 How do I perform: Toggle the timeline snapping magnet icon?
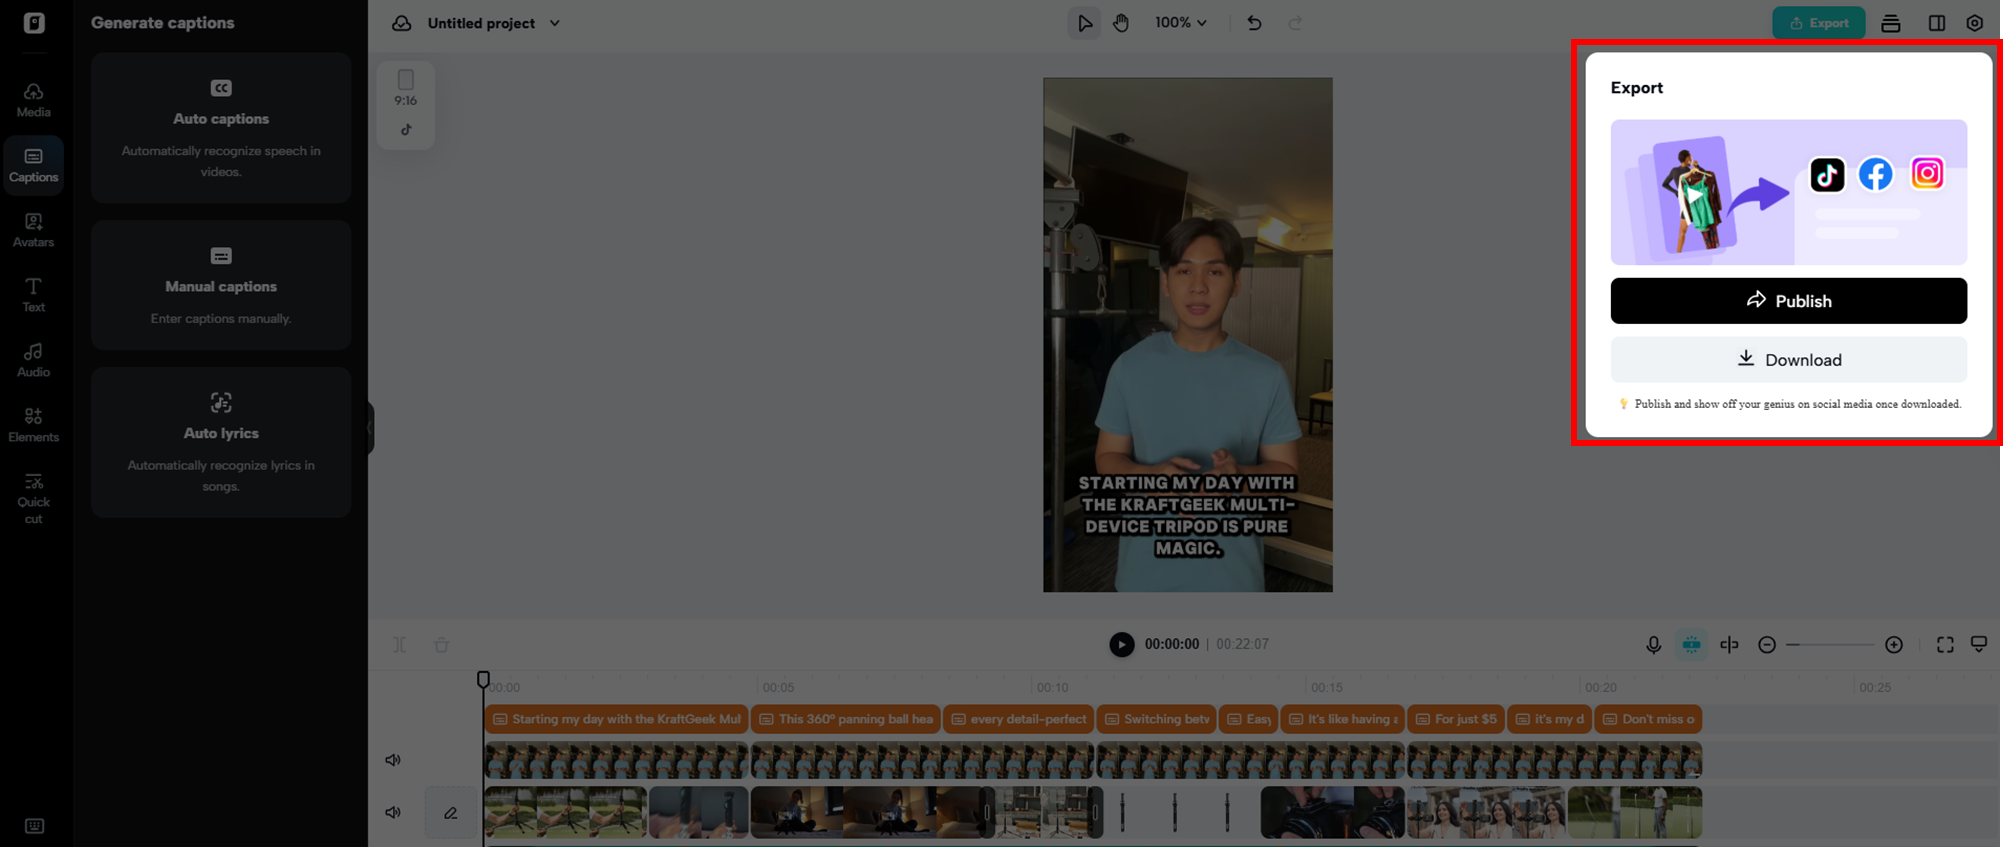pyautogui.click(x=1691, y=645)
